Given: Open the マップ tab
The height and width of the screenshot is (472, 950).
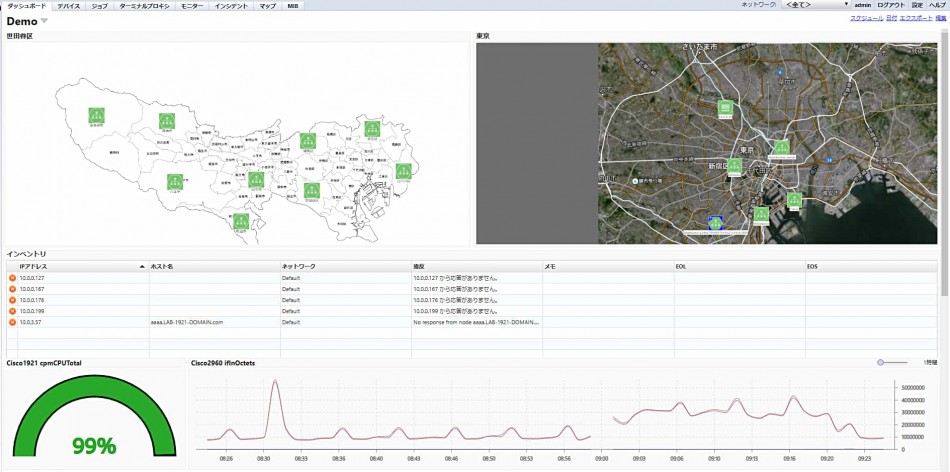Looking at the screenshot, I should [x=267, y=5].
